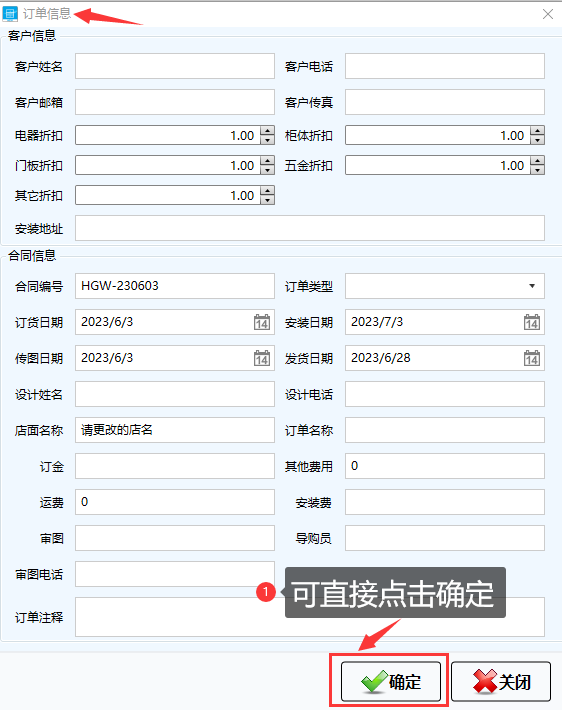562x710 pixels.
Task: Open calendar picker for 发货日期
Action: coord(532,358)
